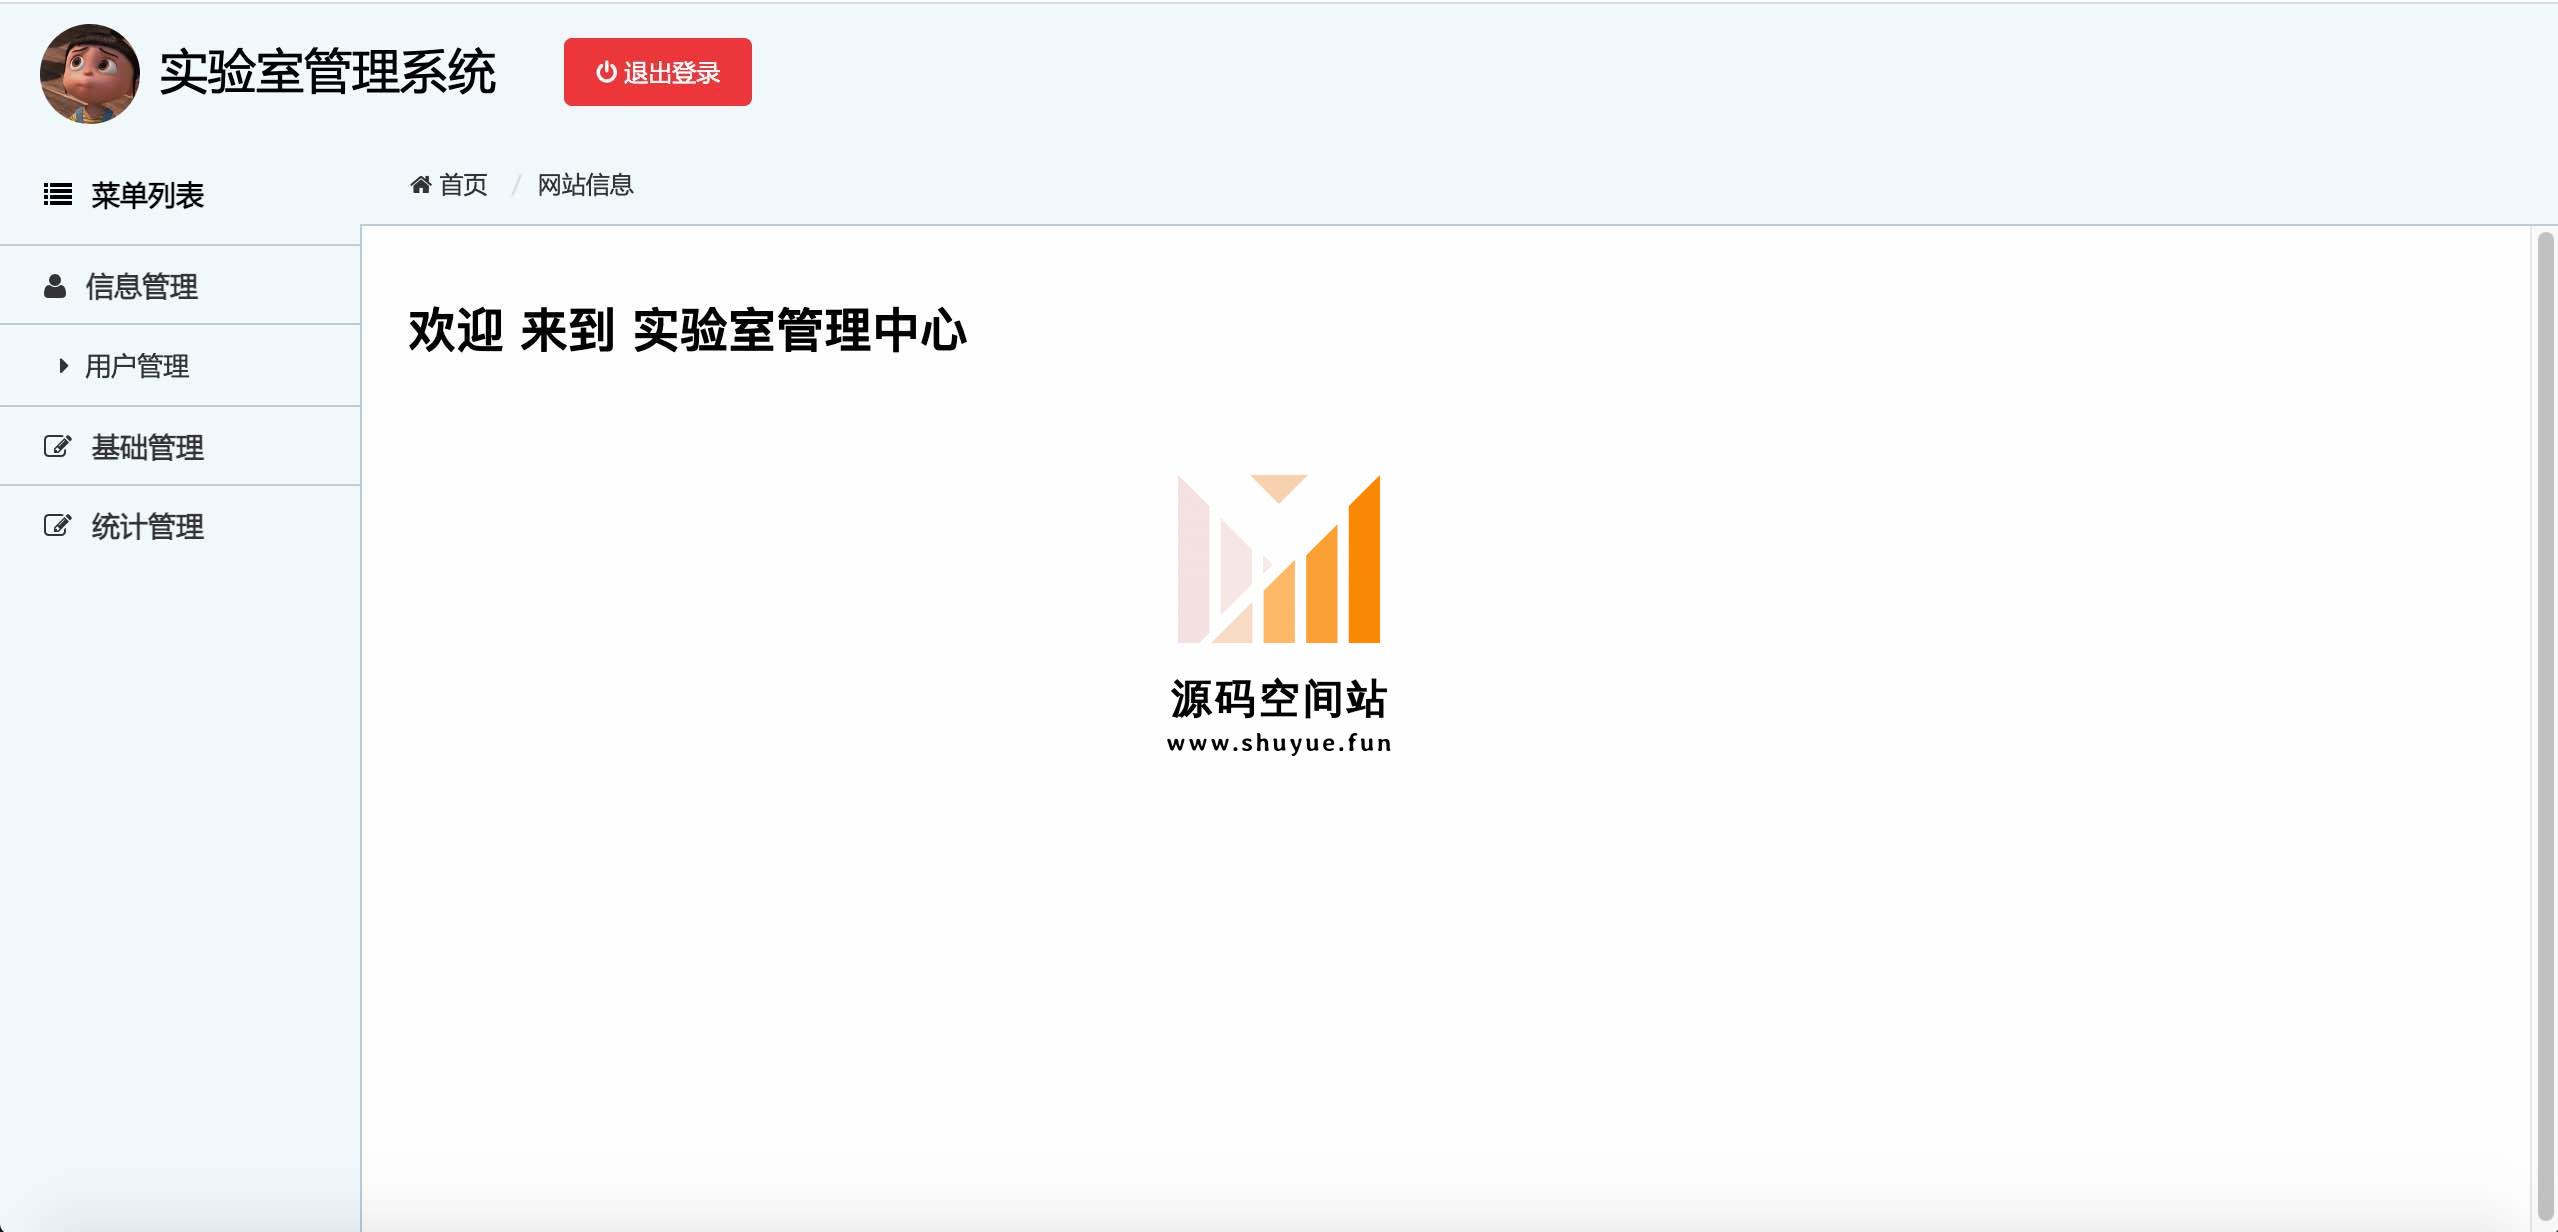Click the user avatar picture
Screen dimensions: 2558x1232
pos(90,74)
